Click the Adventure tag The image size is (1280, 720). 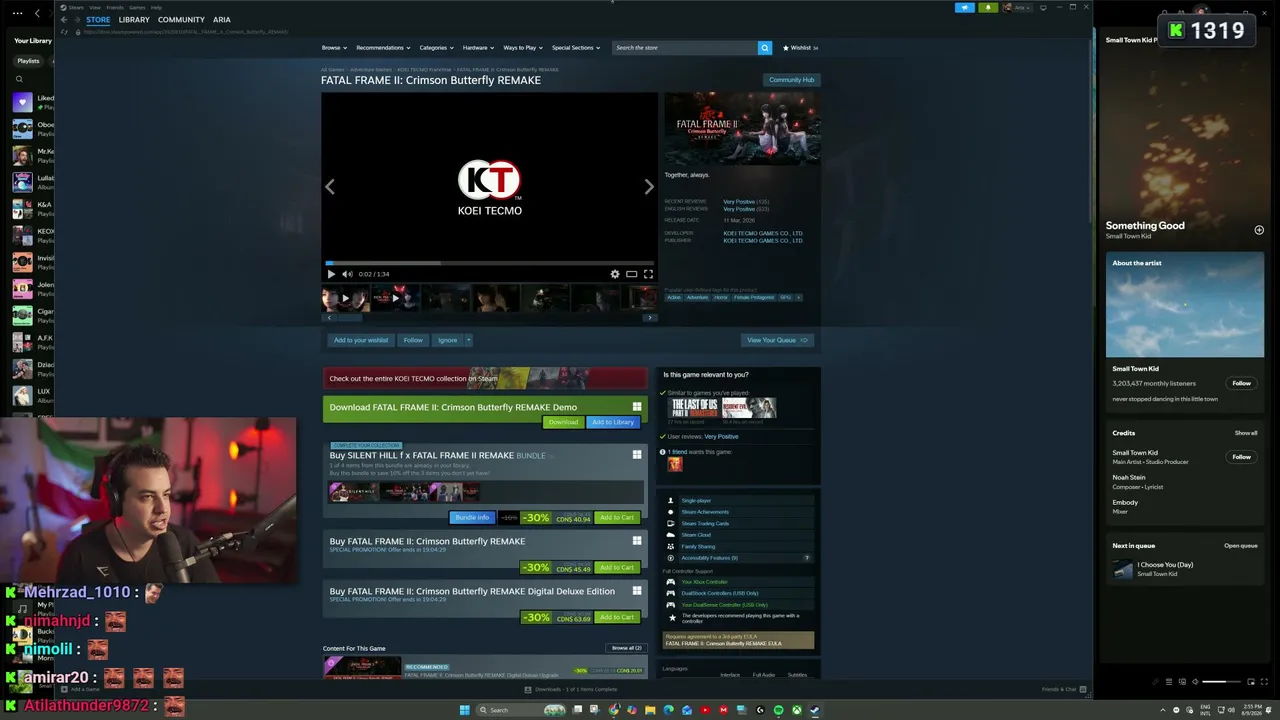(697, 297)
